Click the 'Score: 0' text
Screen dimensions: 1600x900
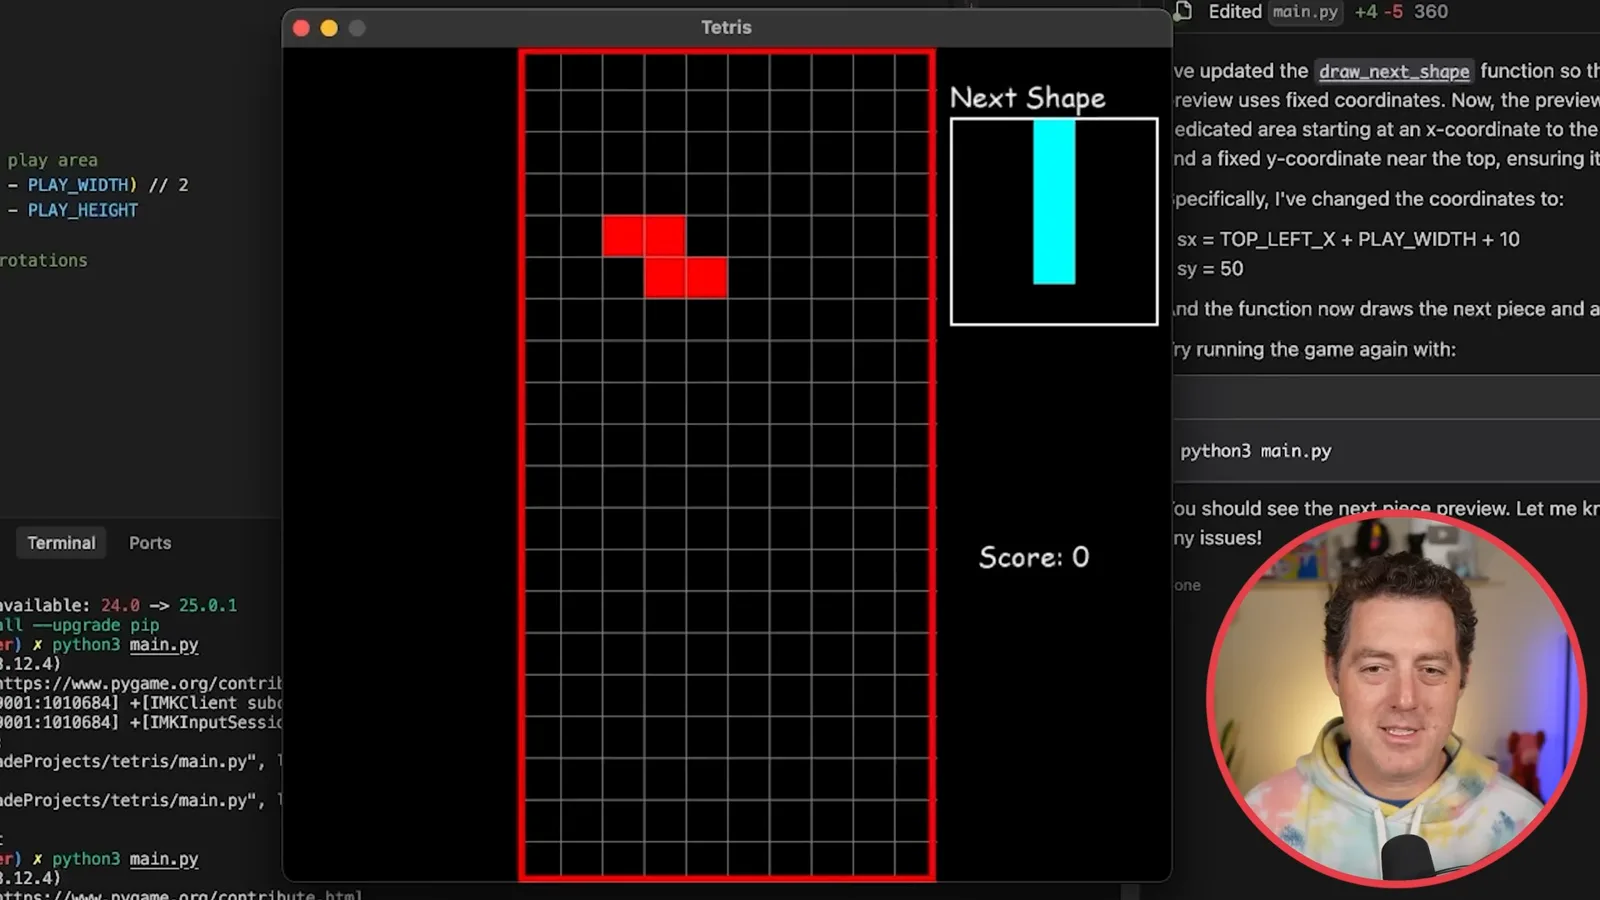point(1034,557)
